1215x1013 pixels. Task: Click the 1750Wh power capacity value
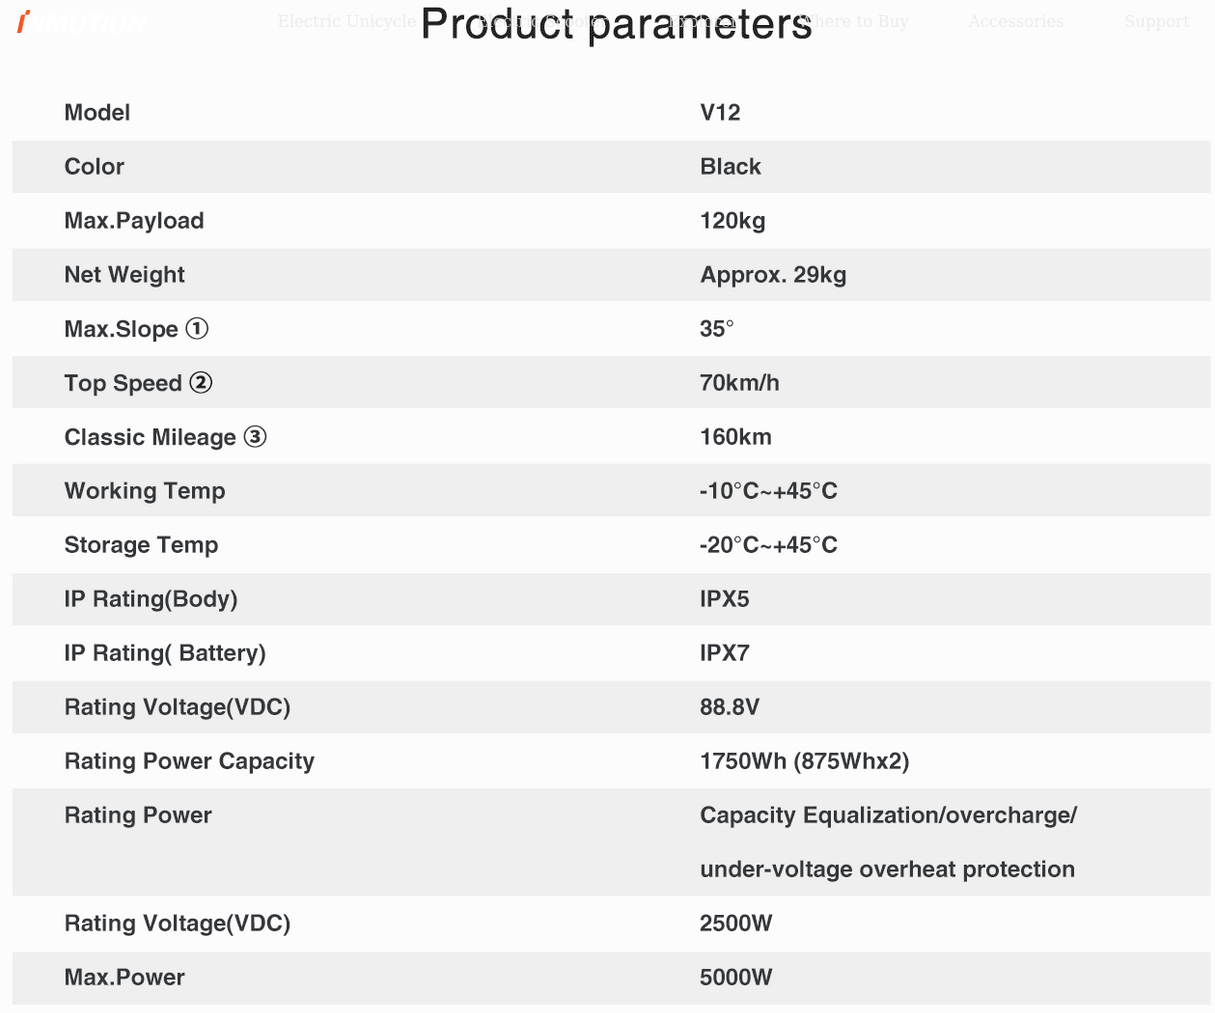tap(805, 760)
